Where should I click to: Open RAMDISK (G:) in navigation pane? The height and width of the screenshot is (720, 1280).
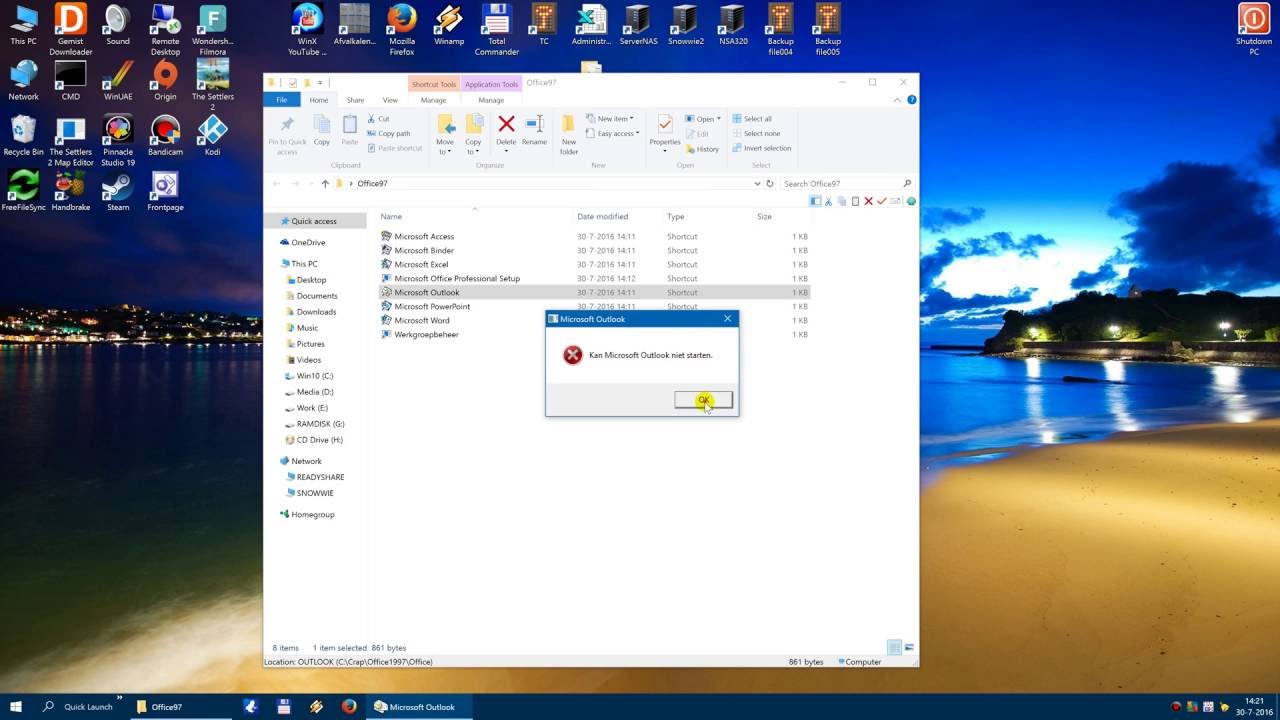pos(320,424)
